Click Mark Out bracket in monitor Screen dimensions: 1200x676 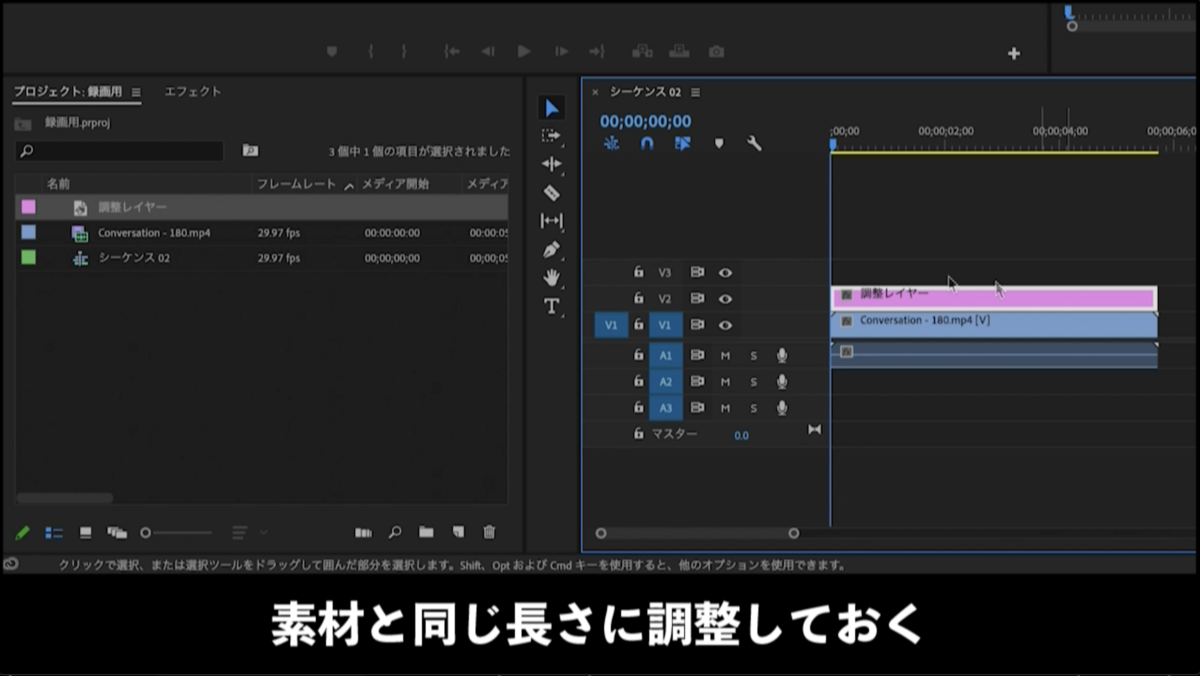coord(404,52)
